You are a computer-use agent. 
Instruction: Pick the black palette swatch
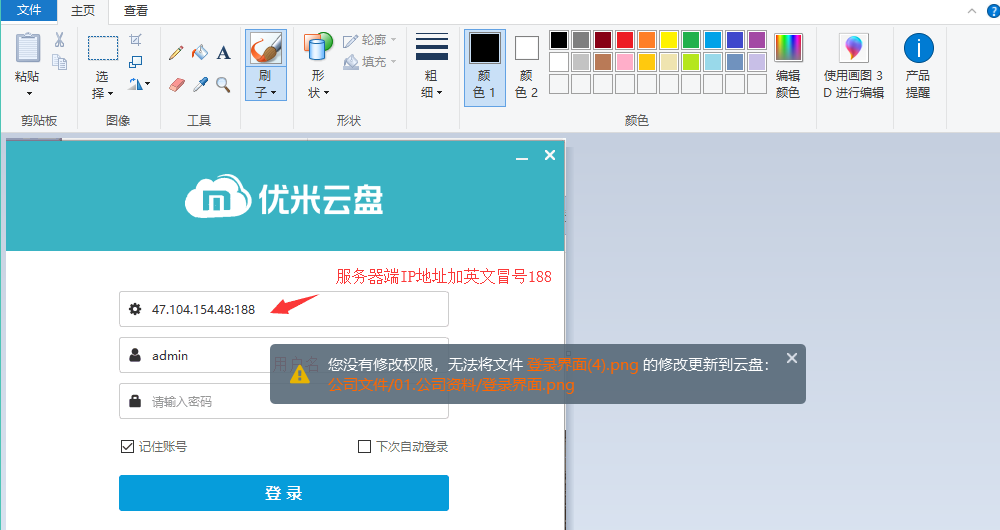tap(559, 40)
